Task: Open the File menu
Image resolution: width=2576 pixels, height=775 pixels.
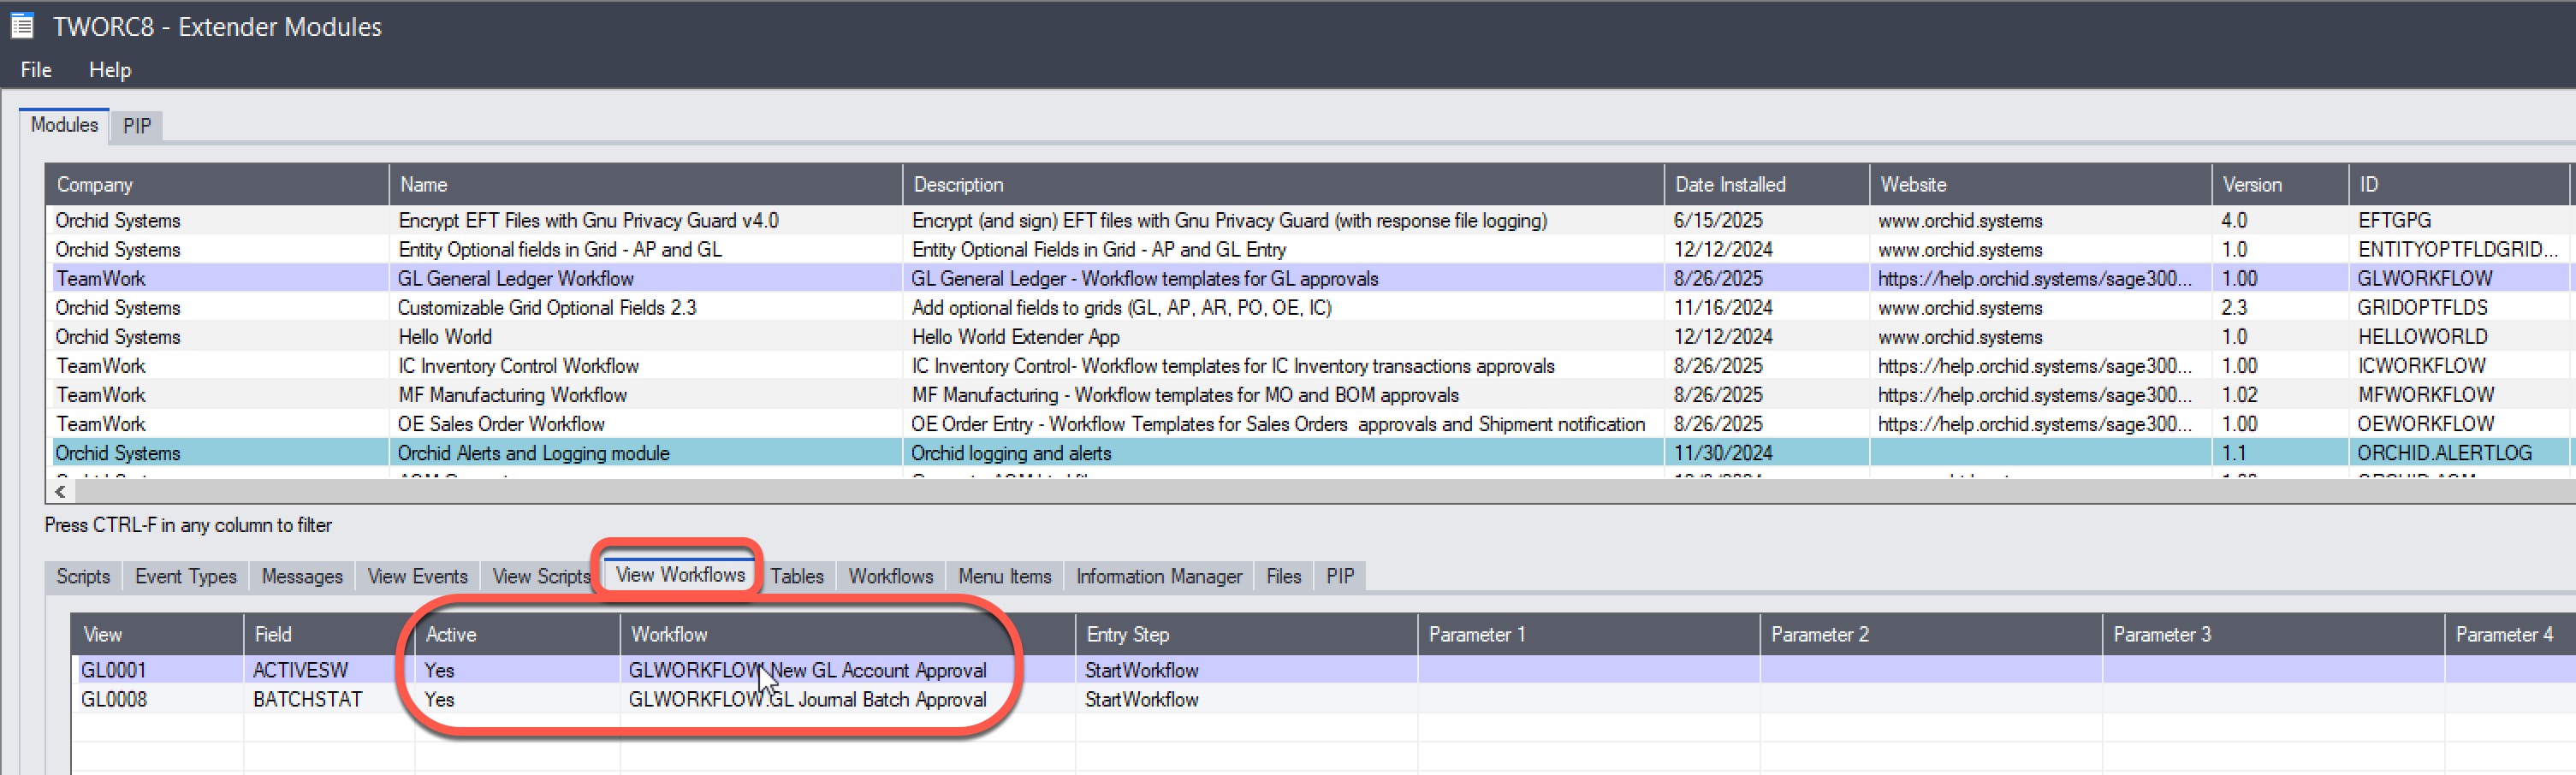Action: pos(36,70)
